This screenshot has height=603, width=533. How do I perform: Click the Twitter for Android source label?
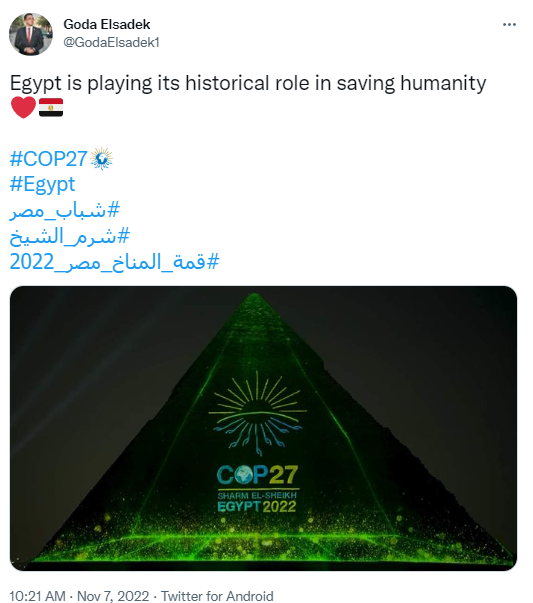click(217, 596)
